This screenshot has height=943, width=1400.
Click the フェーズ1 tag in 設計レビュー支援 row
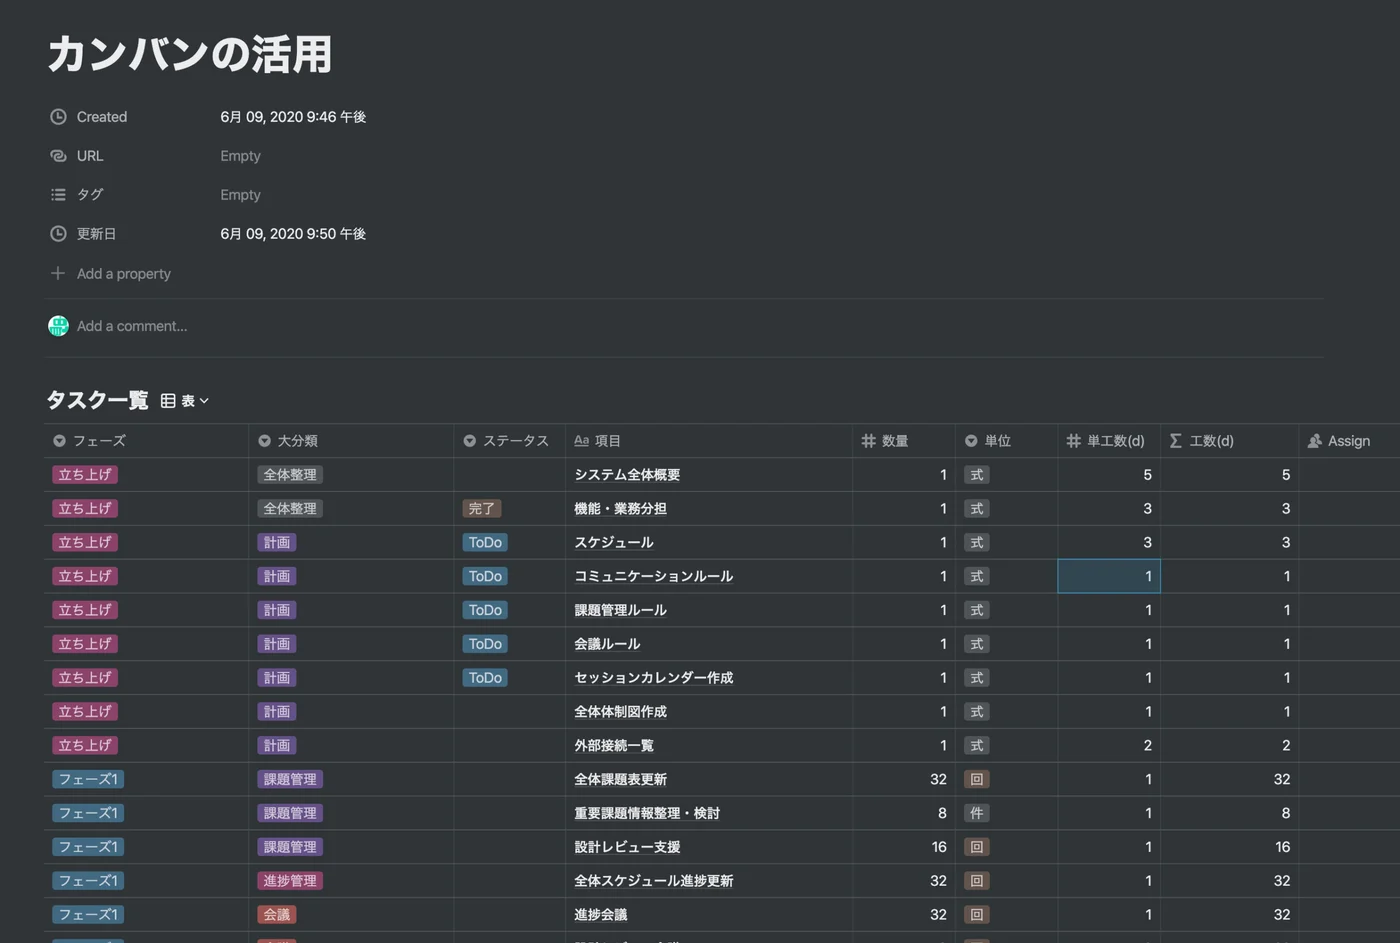(88, 847)
